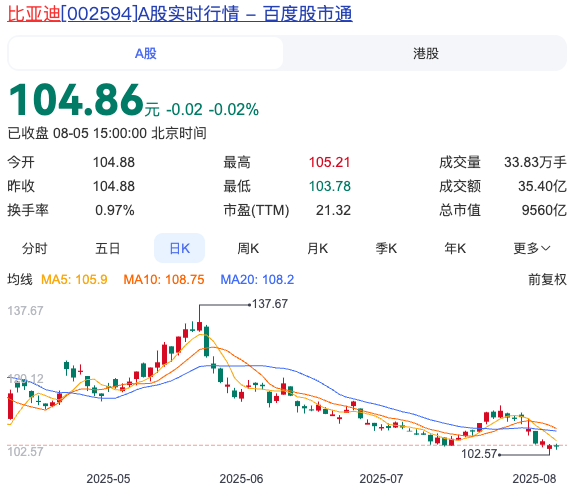Click the current price 104.86
The width and height of the screenshot is (576, 493).
[x=76, y=100]
